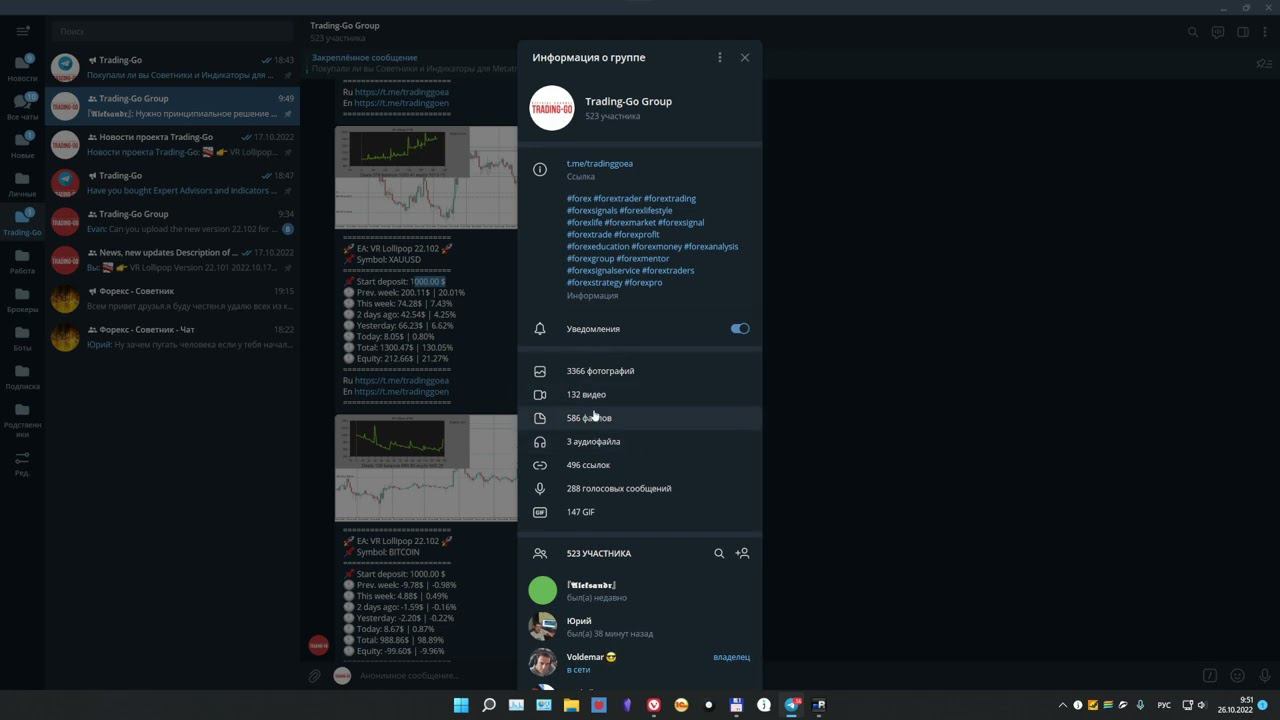
Task: Click the Telegram icon in the taskbar
Action: tap(791, 705)
